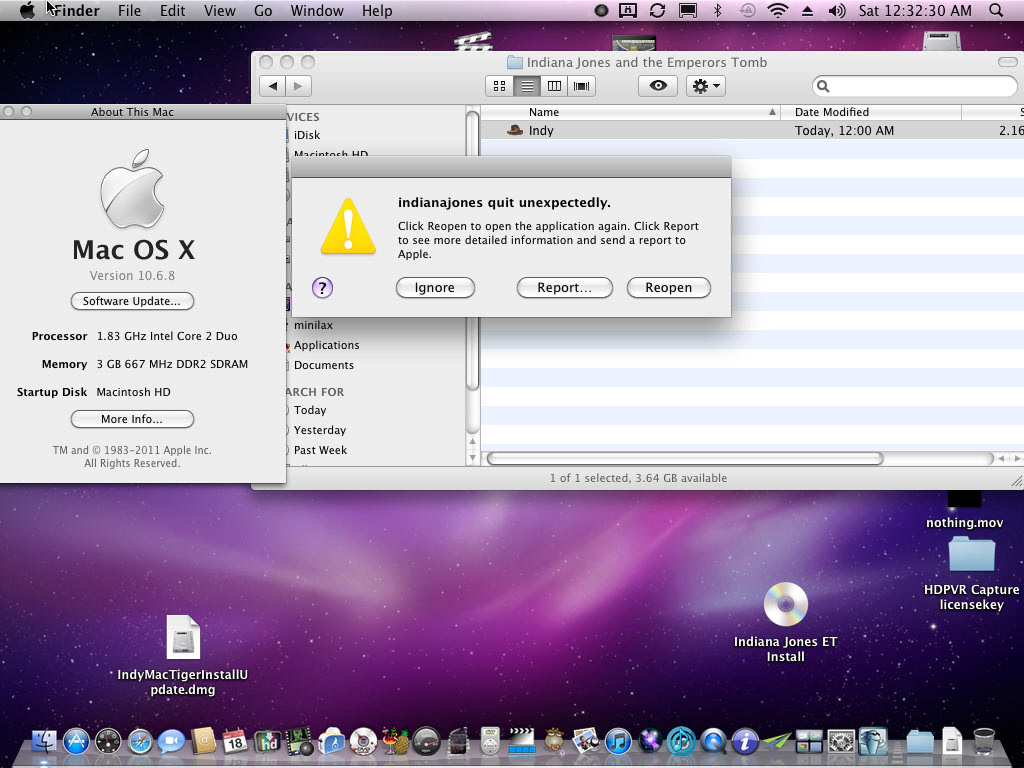
Task: Select iDisk in the Finder sidebar
Action: tap(307, 135)
